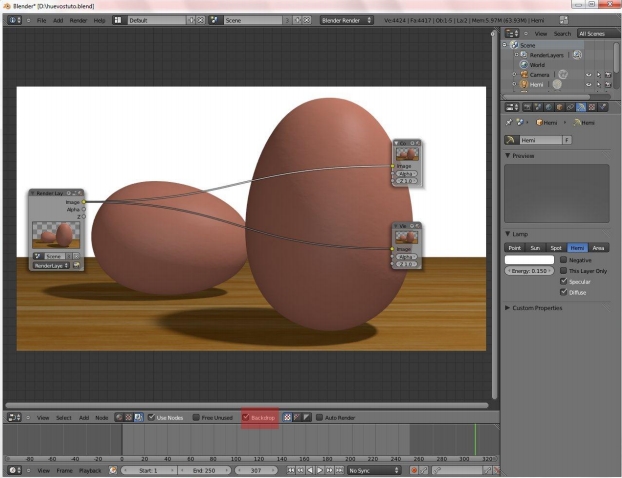Open the Info editor type selector
The image size is (622, 478).
pyautogui.click(x=14, y=20)
